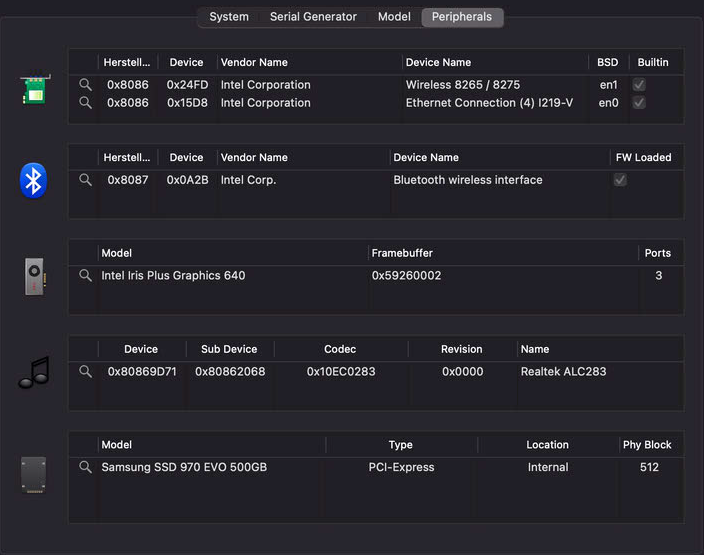Click magnifier beside Realtek ALC283 row

85,372
